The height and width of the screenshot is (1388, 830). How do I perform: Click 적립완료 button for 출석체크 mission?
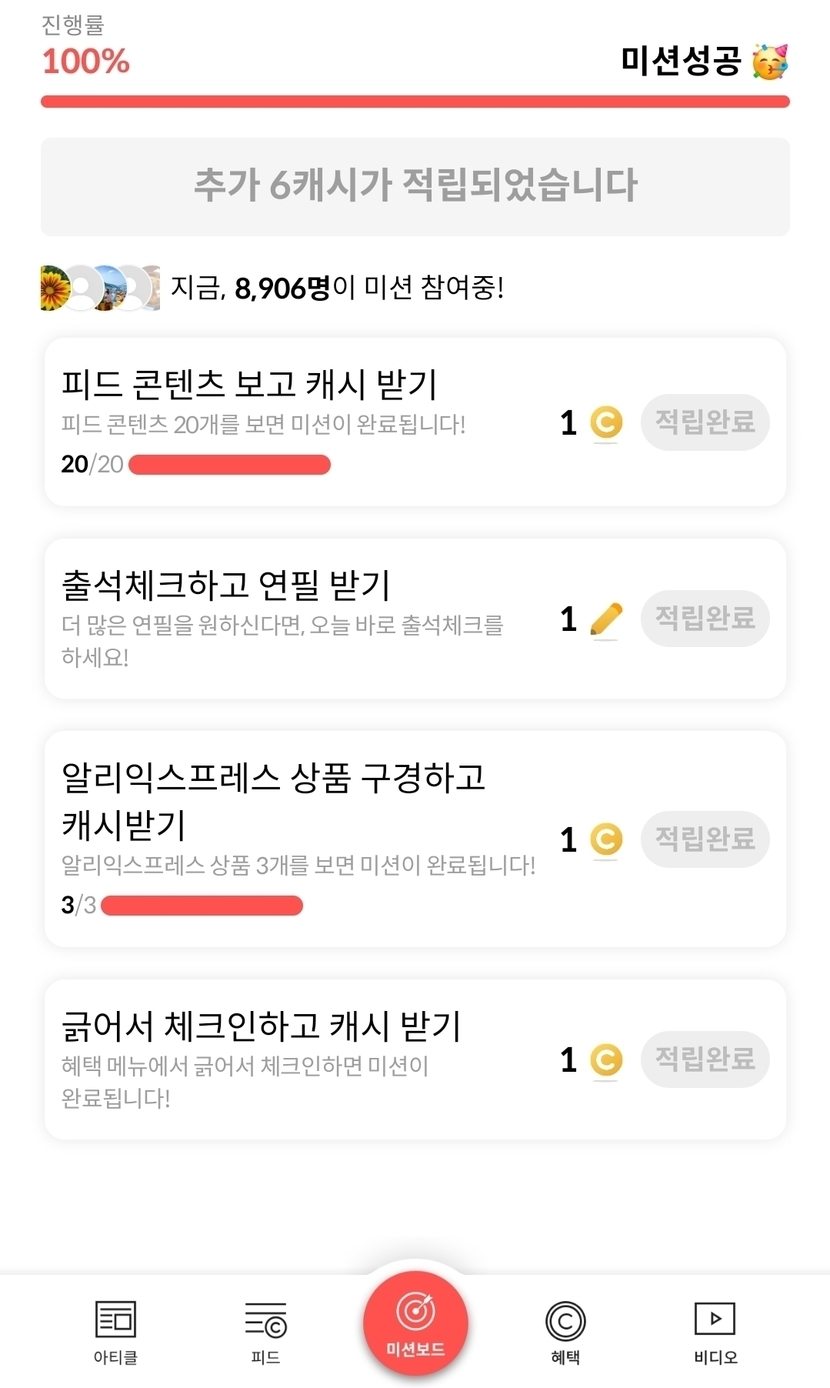pos(705,618)
